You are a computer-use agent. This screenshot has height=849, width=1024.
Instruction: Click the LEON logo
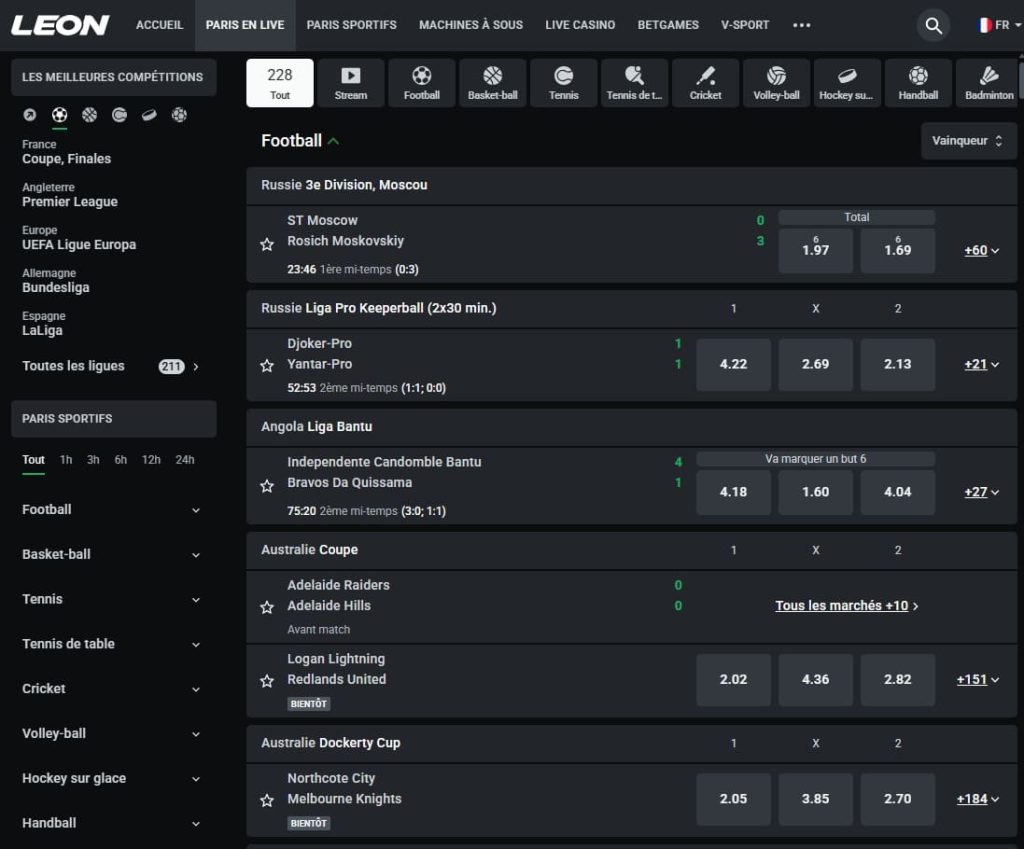pos(60,25)
